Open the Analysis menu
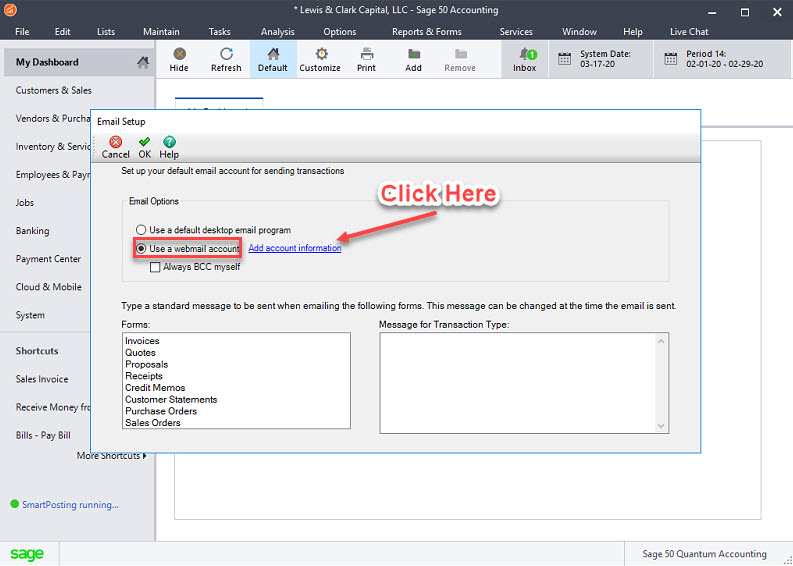 point(278,31)
